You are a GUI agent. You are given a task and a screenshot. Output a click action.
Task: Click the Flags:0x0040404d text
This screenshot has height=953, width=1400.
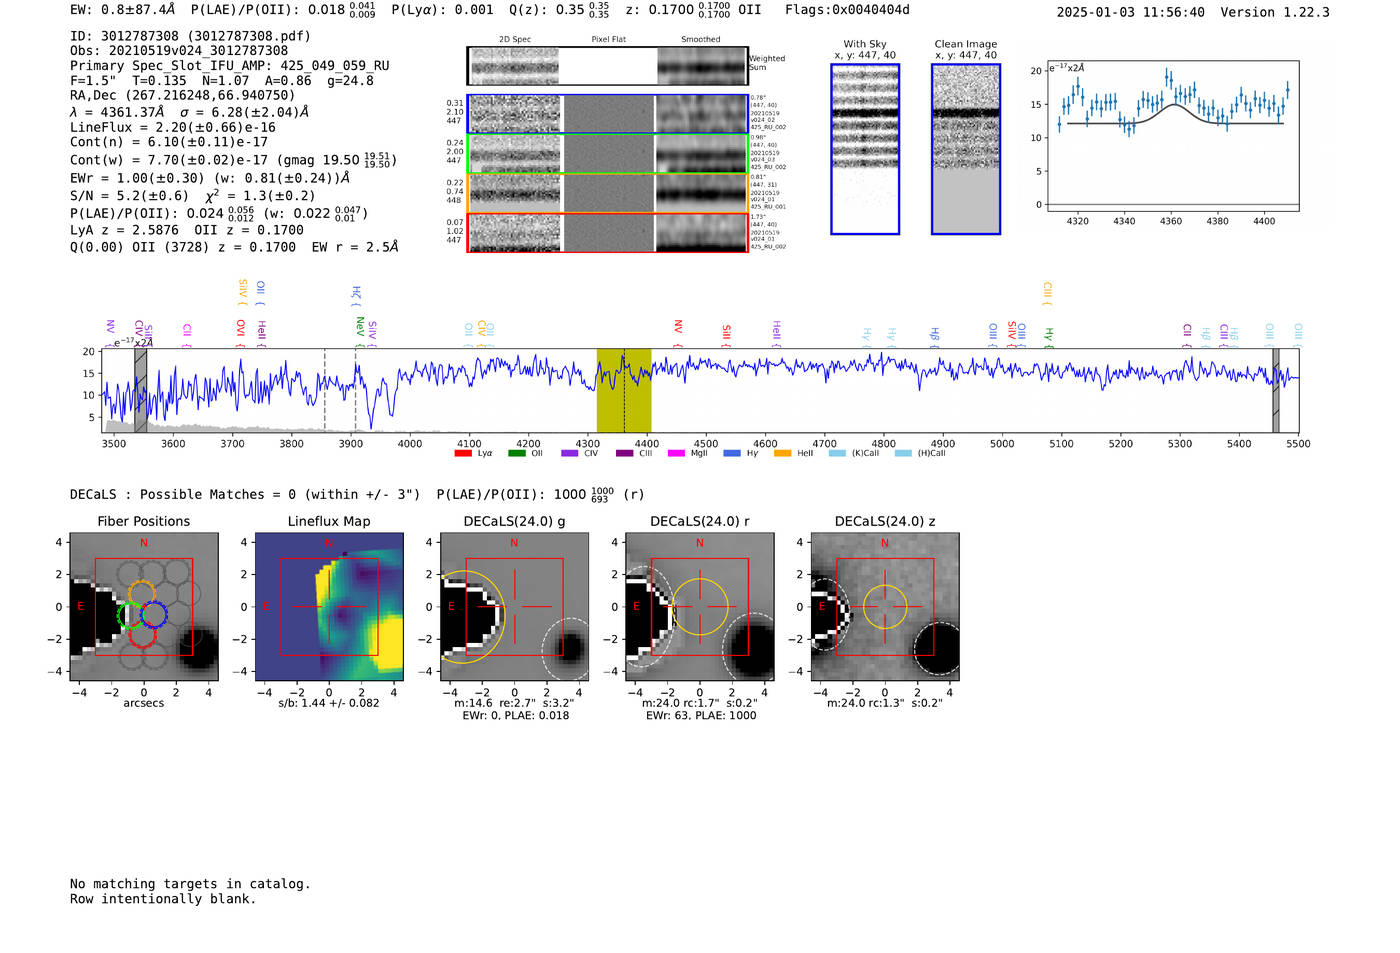click(848, 10)
